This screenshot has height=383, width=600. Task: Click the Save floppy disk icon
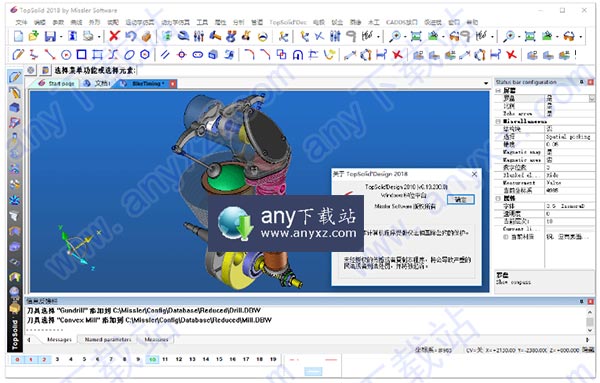coord(50,36)
